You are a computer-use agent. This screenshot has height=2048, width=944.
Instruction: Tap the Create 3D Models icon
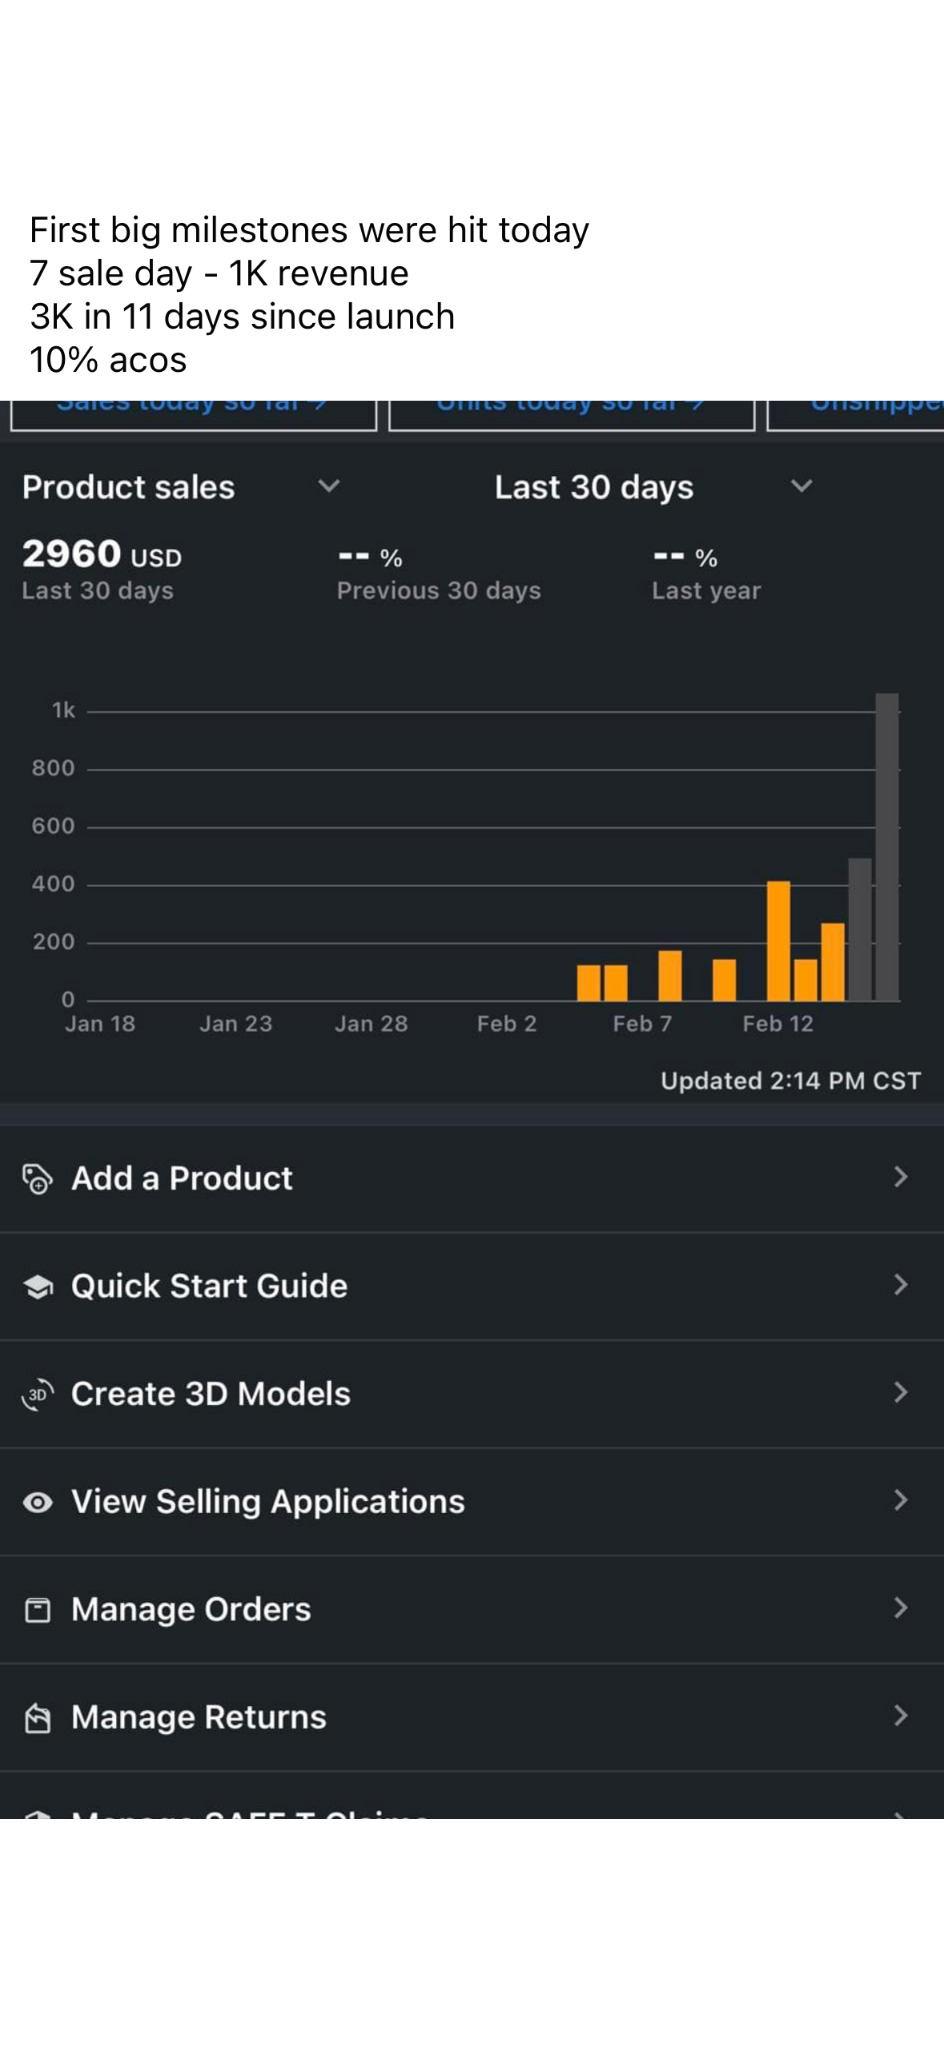37,1394
